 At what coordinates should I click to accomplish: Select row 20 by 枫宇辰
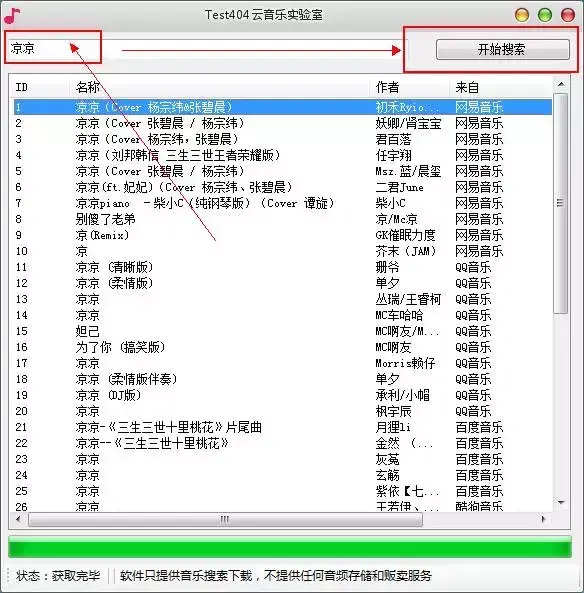283,411
